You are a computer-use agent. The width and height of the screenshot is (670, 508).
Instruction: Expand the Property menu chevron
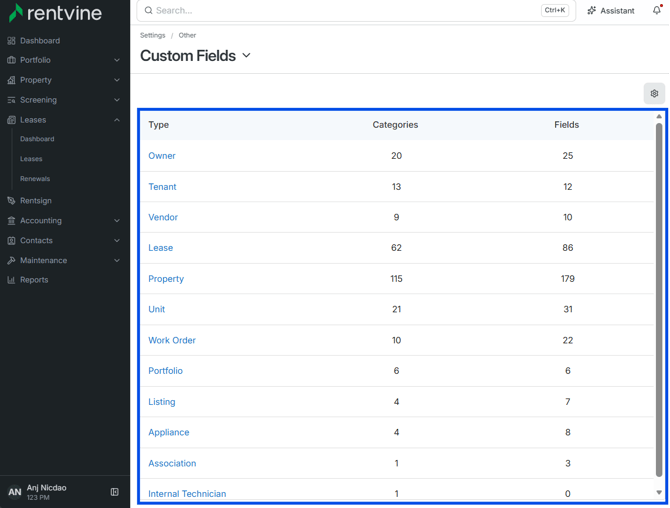117,80
